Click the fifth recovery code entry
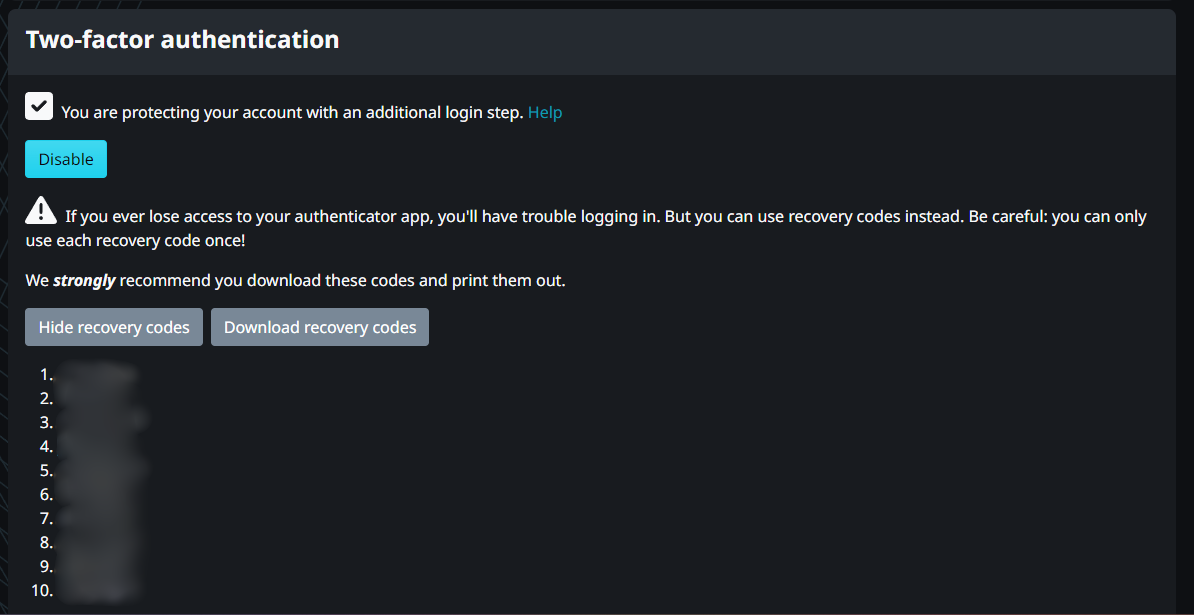Viewport: 1194px width, 615px height. click(x=100, y=471)
